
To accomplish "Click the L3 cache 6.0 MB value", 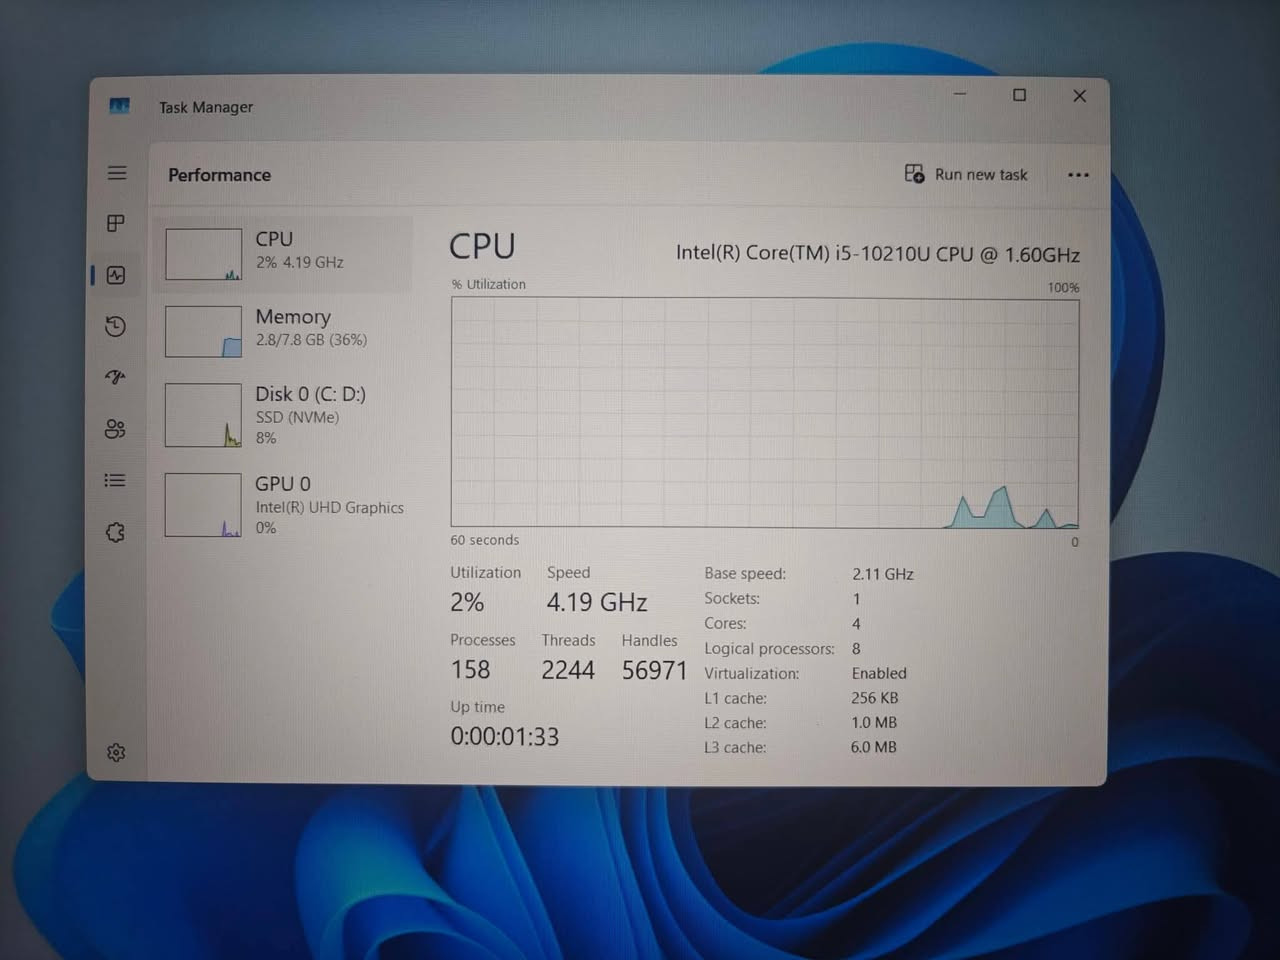I will [874, 747].
